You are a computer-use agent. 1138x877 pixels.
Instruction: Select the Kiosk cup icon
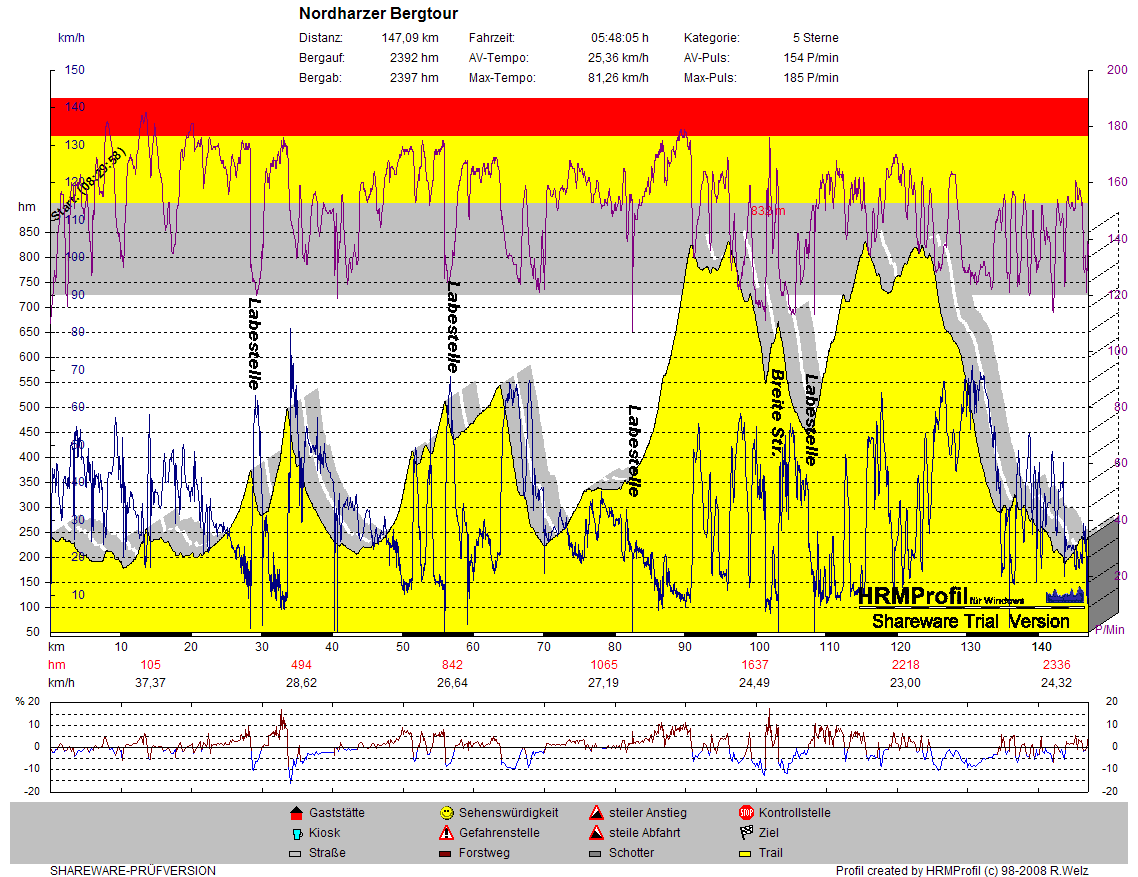(295, 833)
